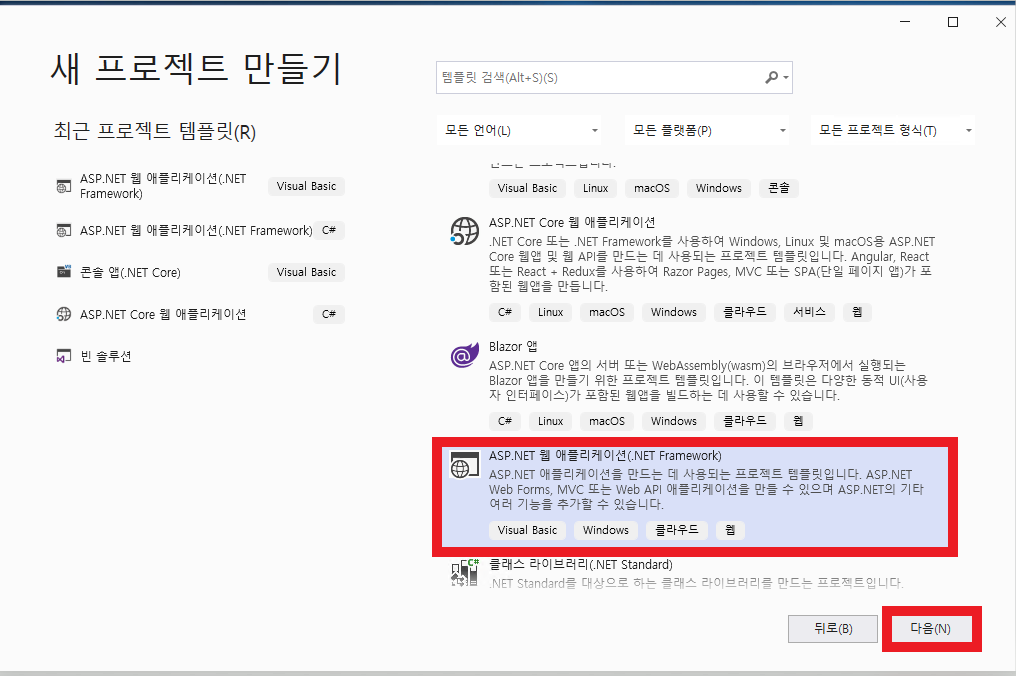The image size is (1016, 676).
Task: Click the ASP.NET web application (.NET Framework) template icon
Action: click(x=464, y=465)
